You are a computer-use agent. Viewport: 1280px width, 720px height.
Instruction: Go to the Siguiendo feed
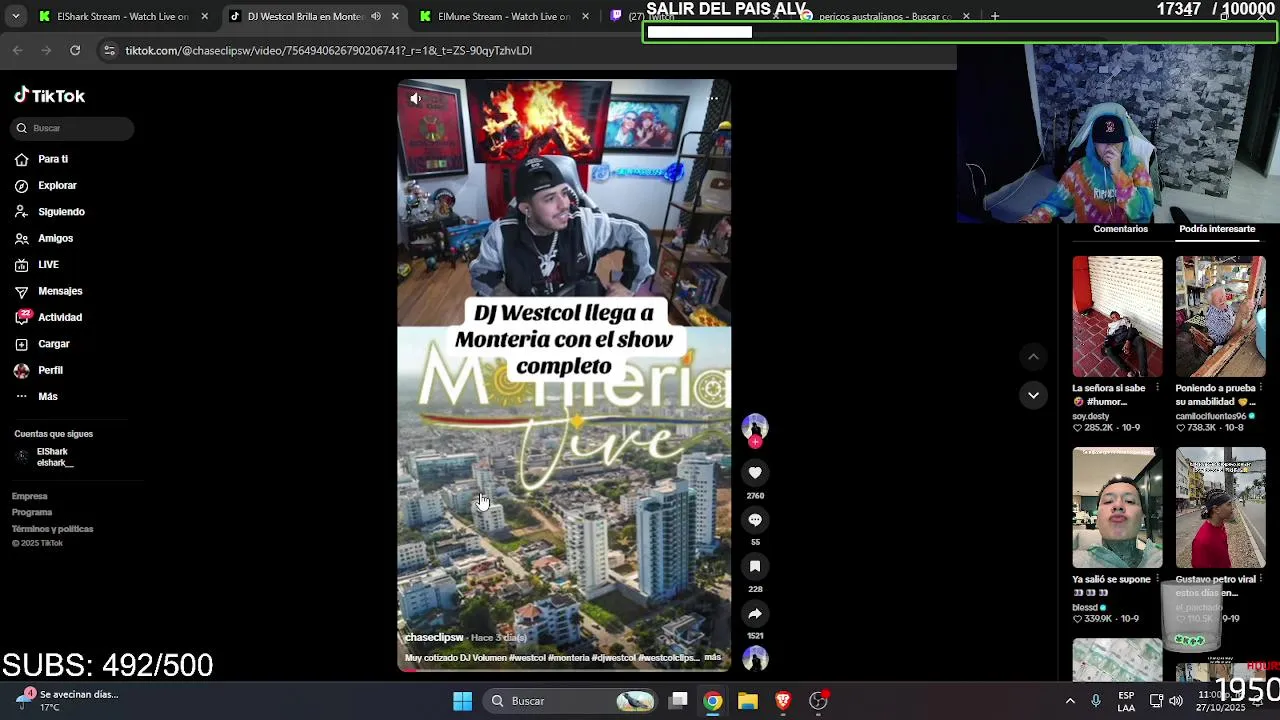tap(49, 212)
